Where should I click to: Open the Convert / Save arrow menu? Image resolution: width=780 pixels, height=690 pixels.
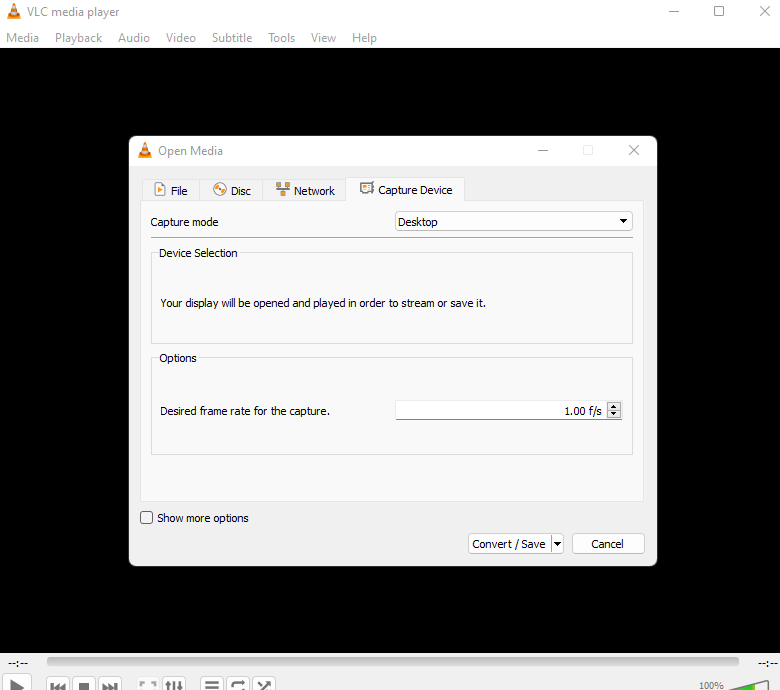pos(558,544)
